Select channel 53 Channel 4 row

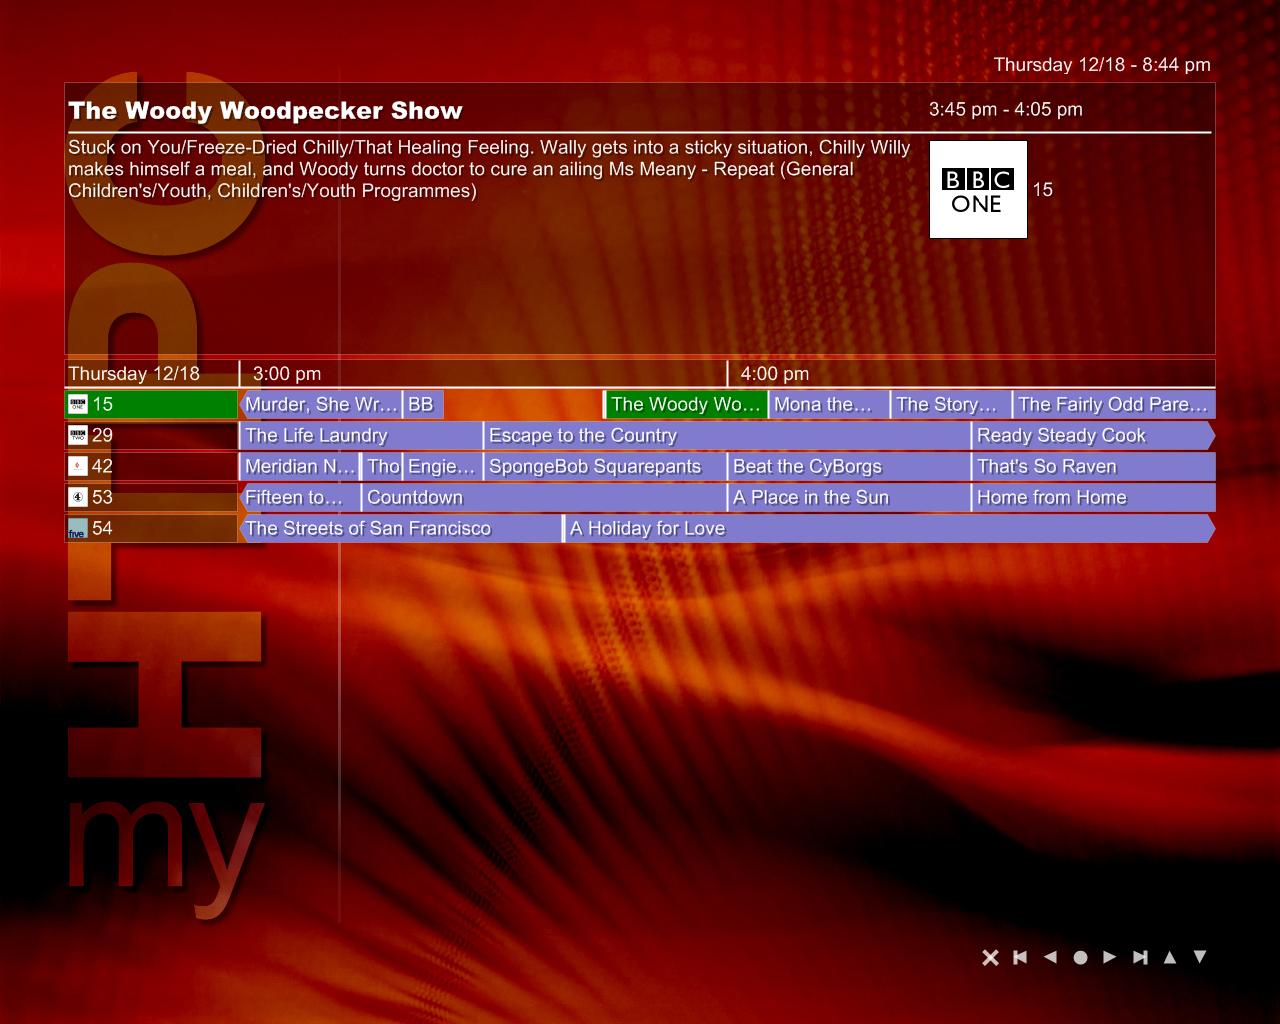[x=151, y=498]
